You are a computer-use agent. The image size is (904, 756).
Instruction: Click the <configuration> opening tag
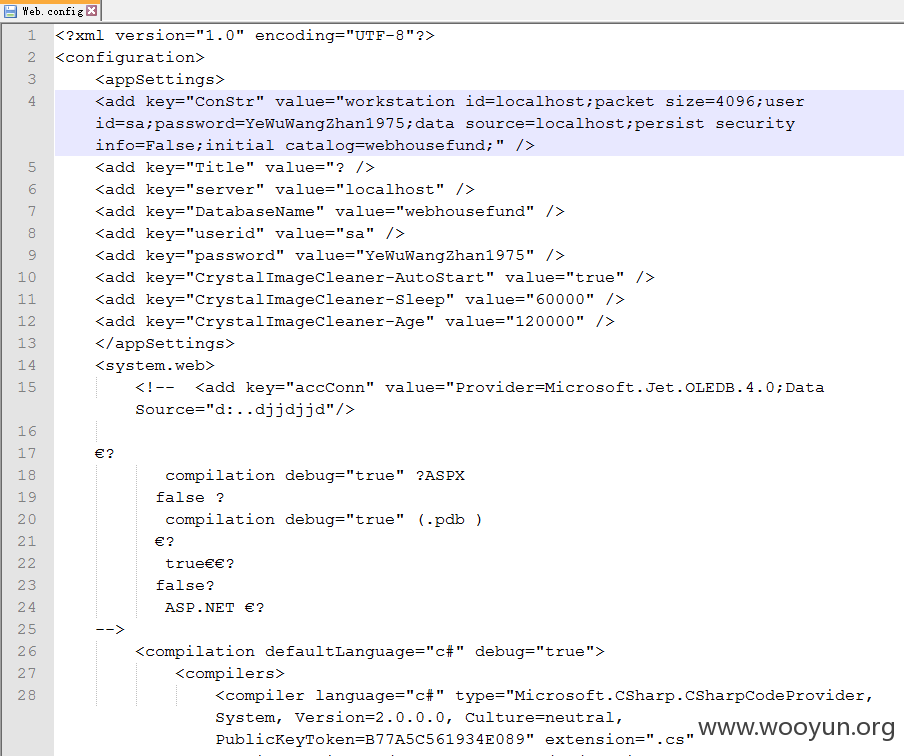130,58
